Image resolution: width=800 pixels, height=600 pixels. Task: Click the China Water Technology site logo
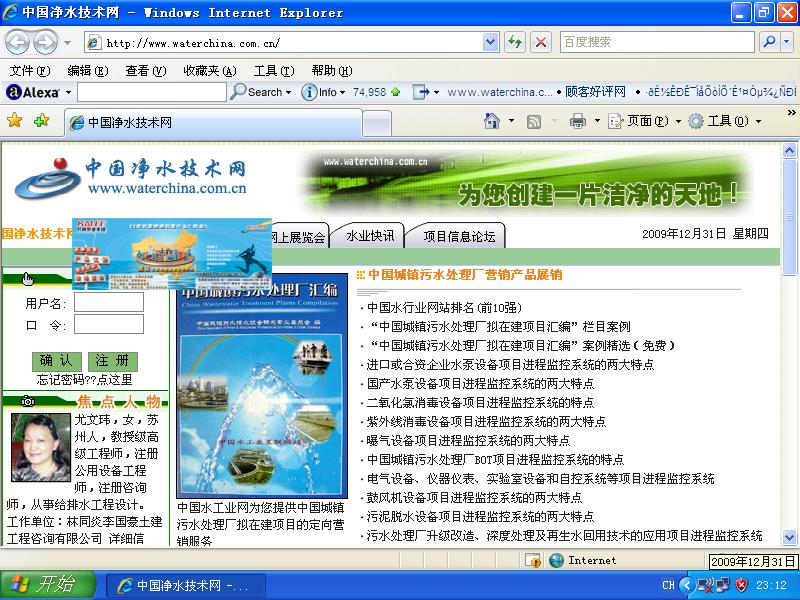131,178
